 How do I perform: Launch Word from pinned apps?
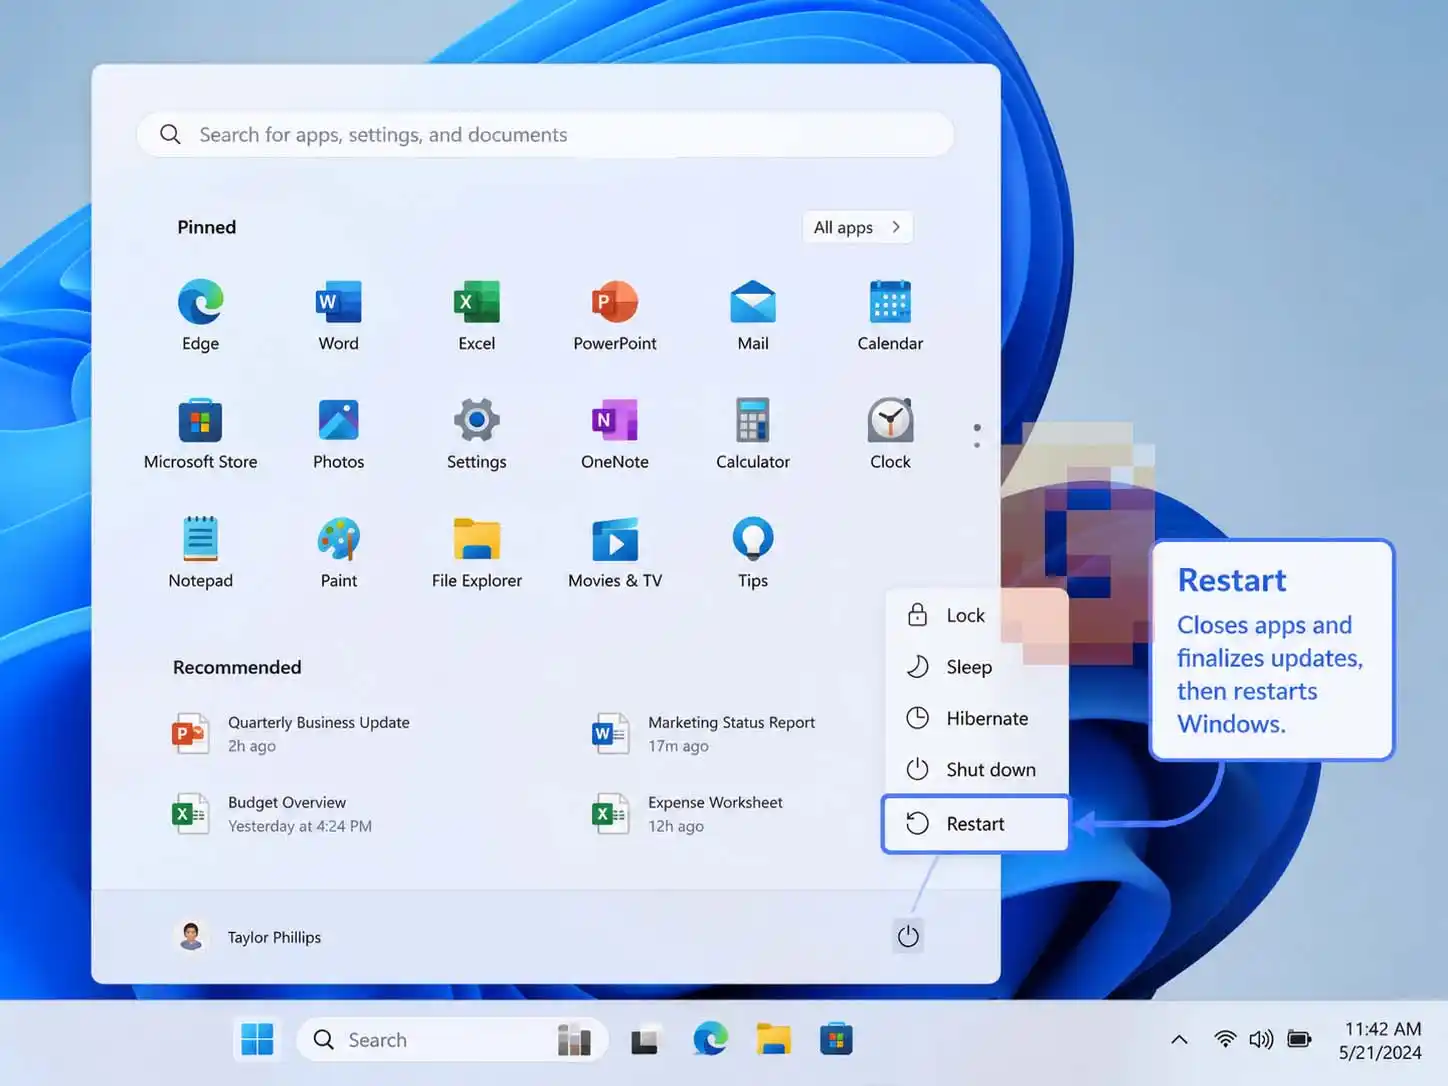click(339, 316)
